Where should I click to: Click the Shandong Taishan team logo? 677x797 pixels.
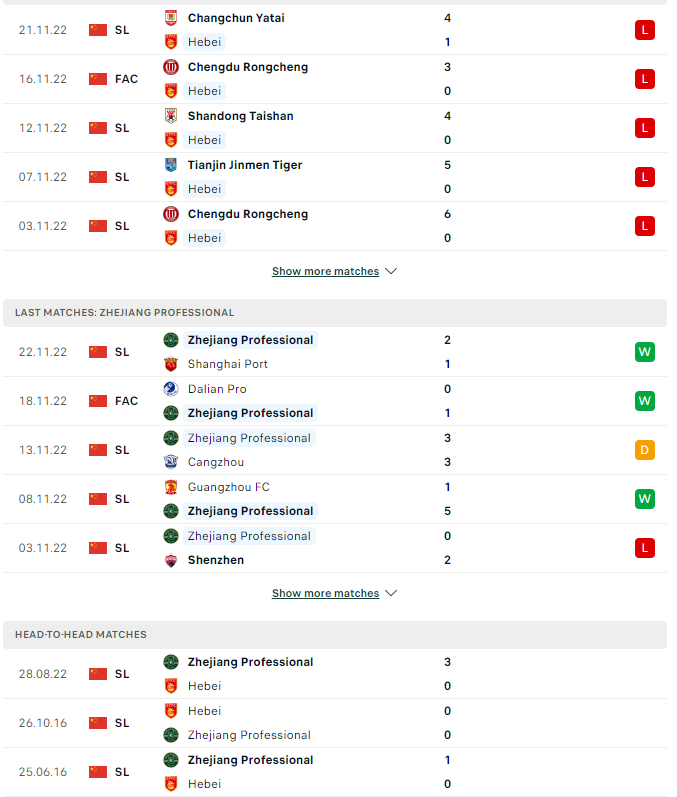click(x=171, y=116)
